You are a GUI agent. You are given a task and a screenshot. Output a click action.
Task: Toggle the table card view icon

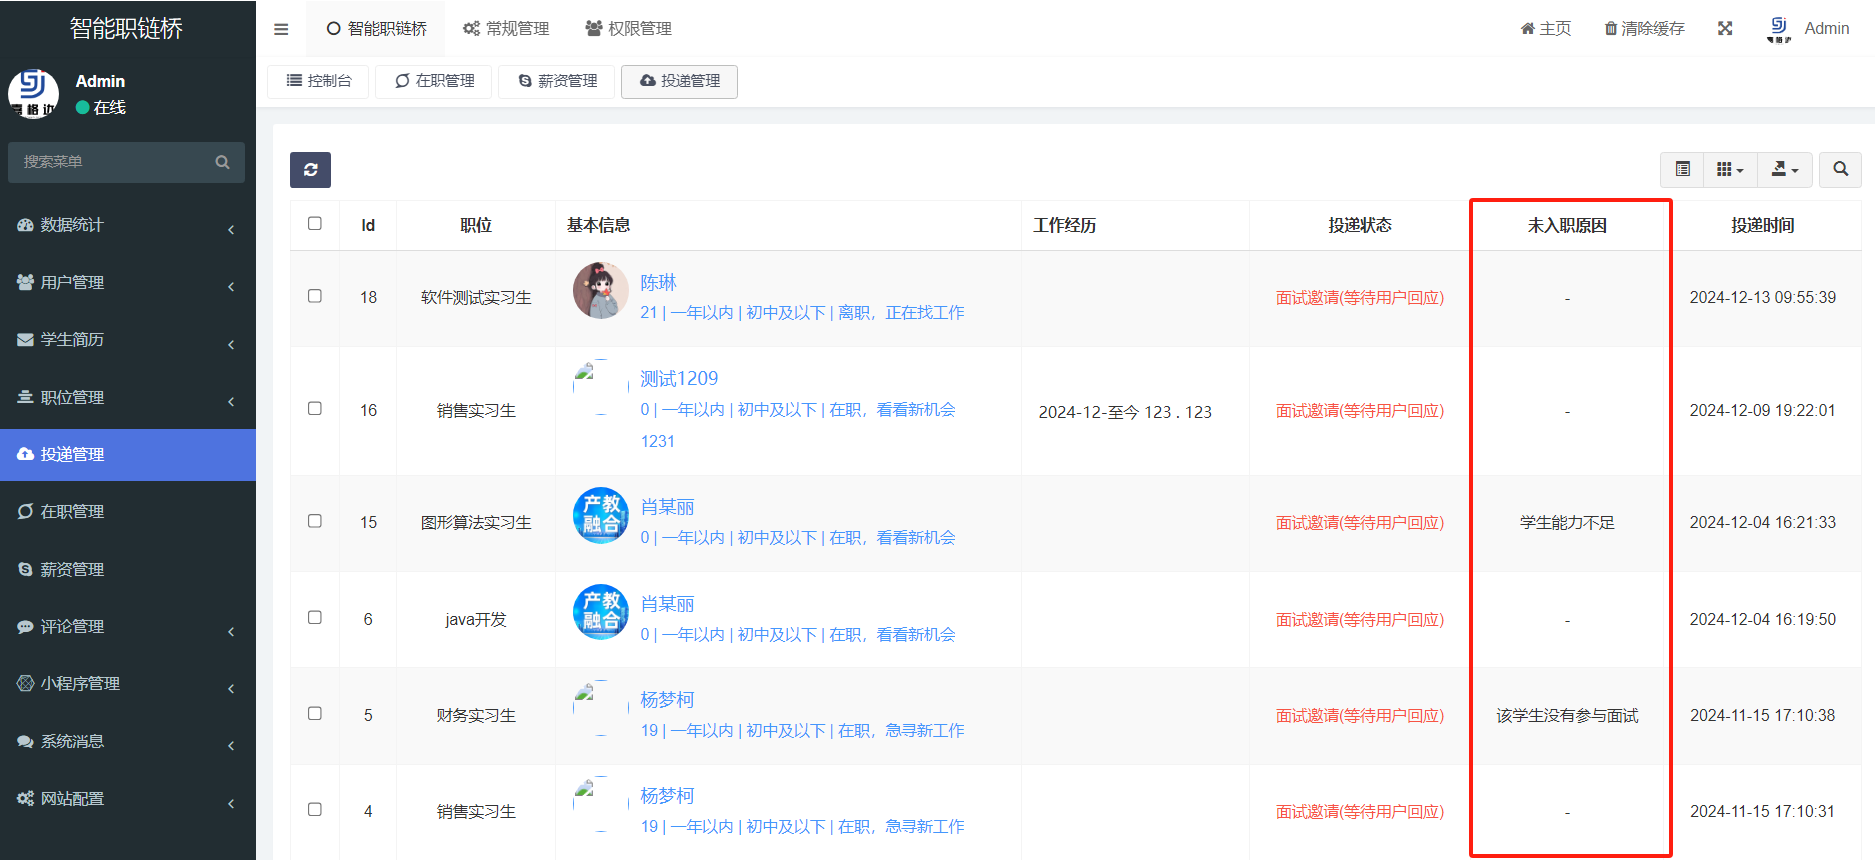point(1682,170)
